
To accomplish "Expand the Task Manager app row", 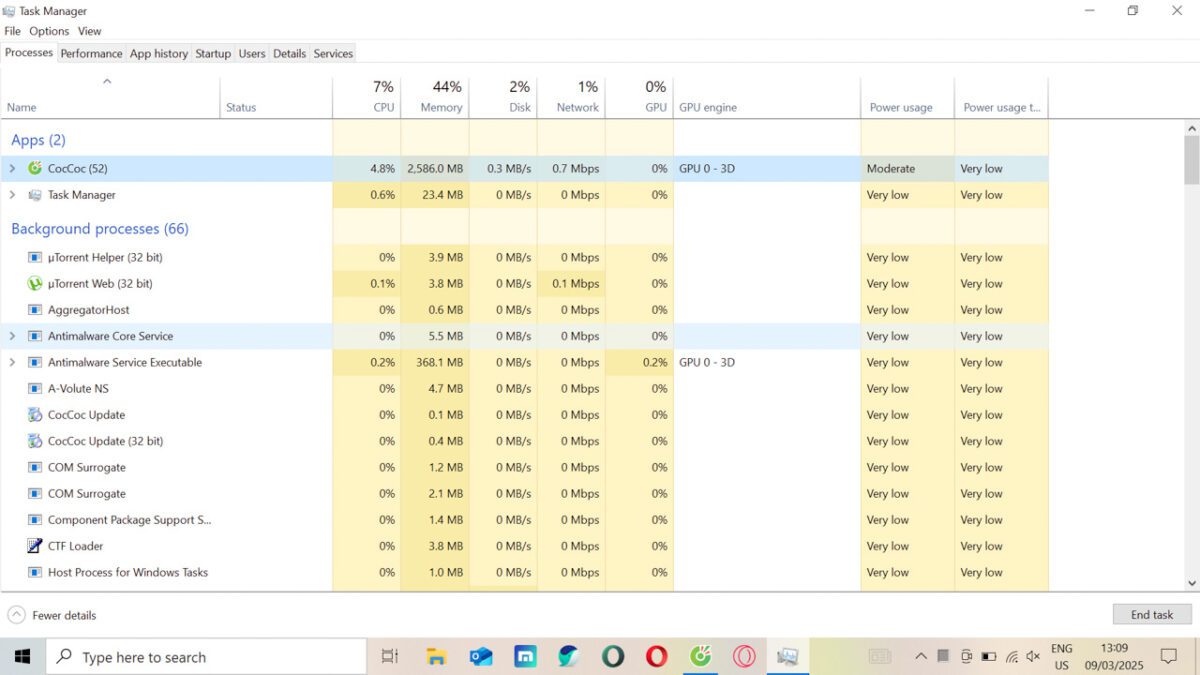I will pos(12,195).
